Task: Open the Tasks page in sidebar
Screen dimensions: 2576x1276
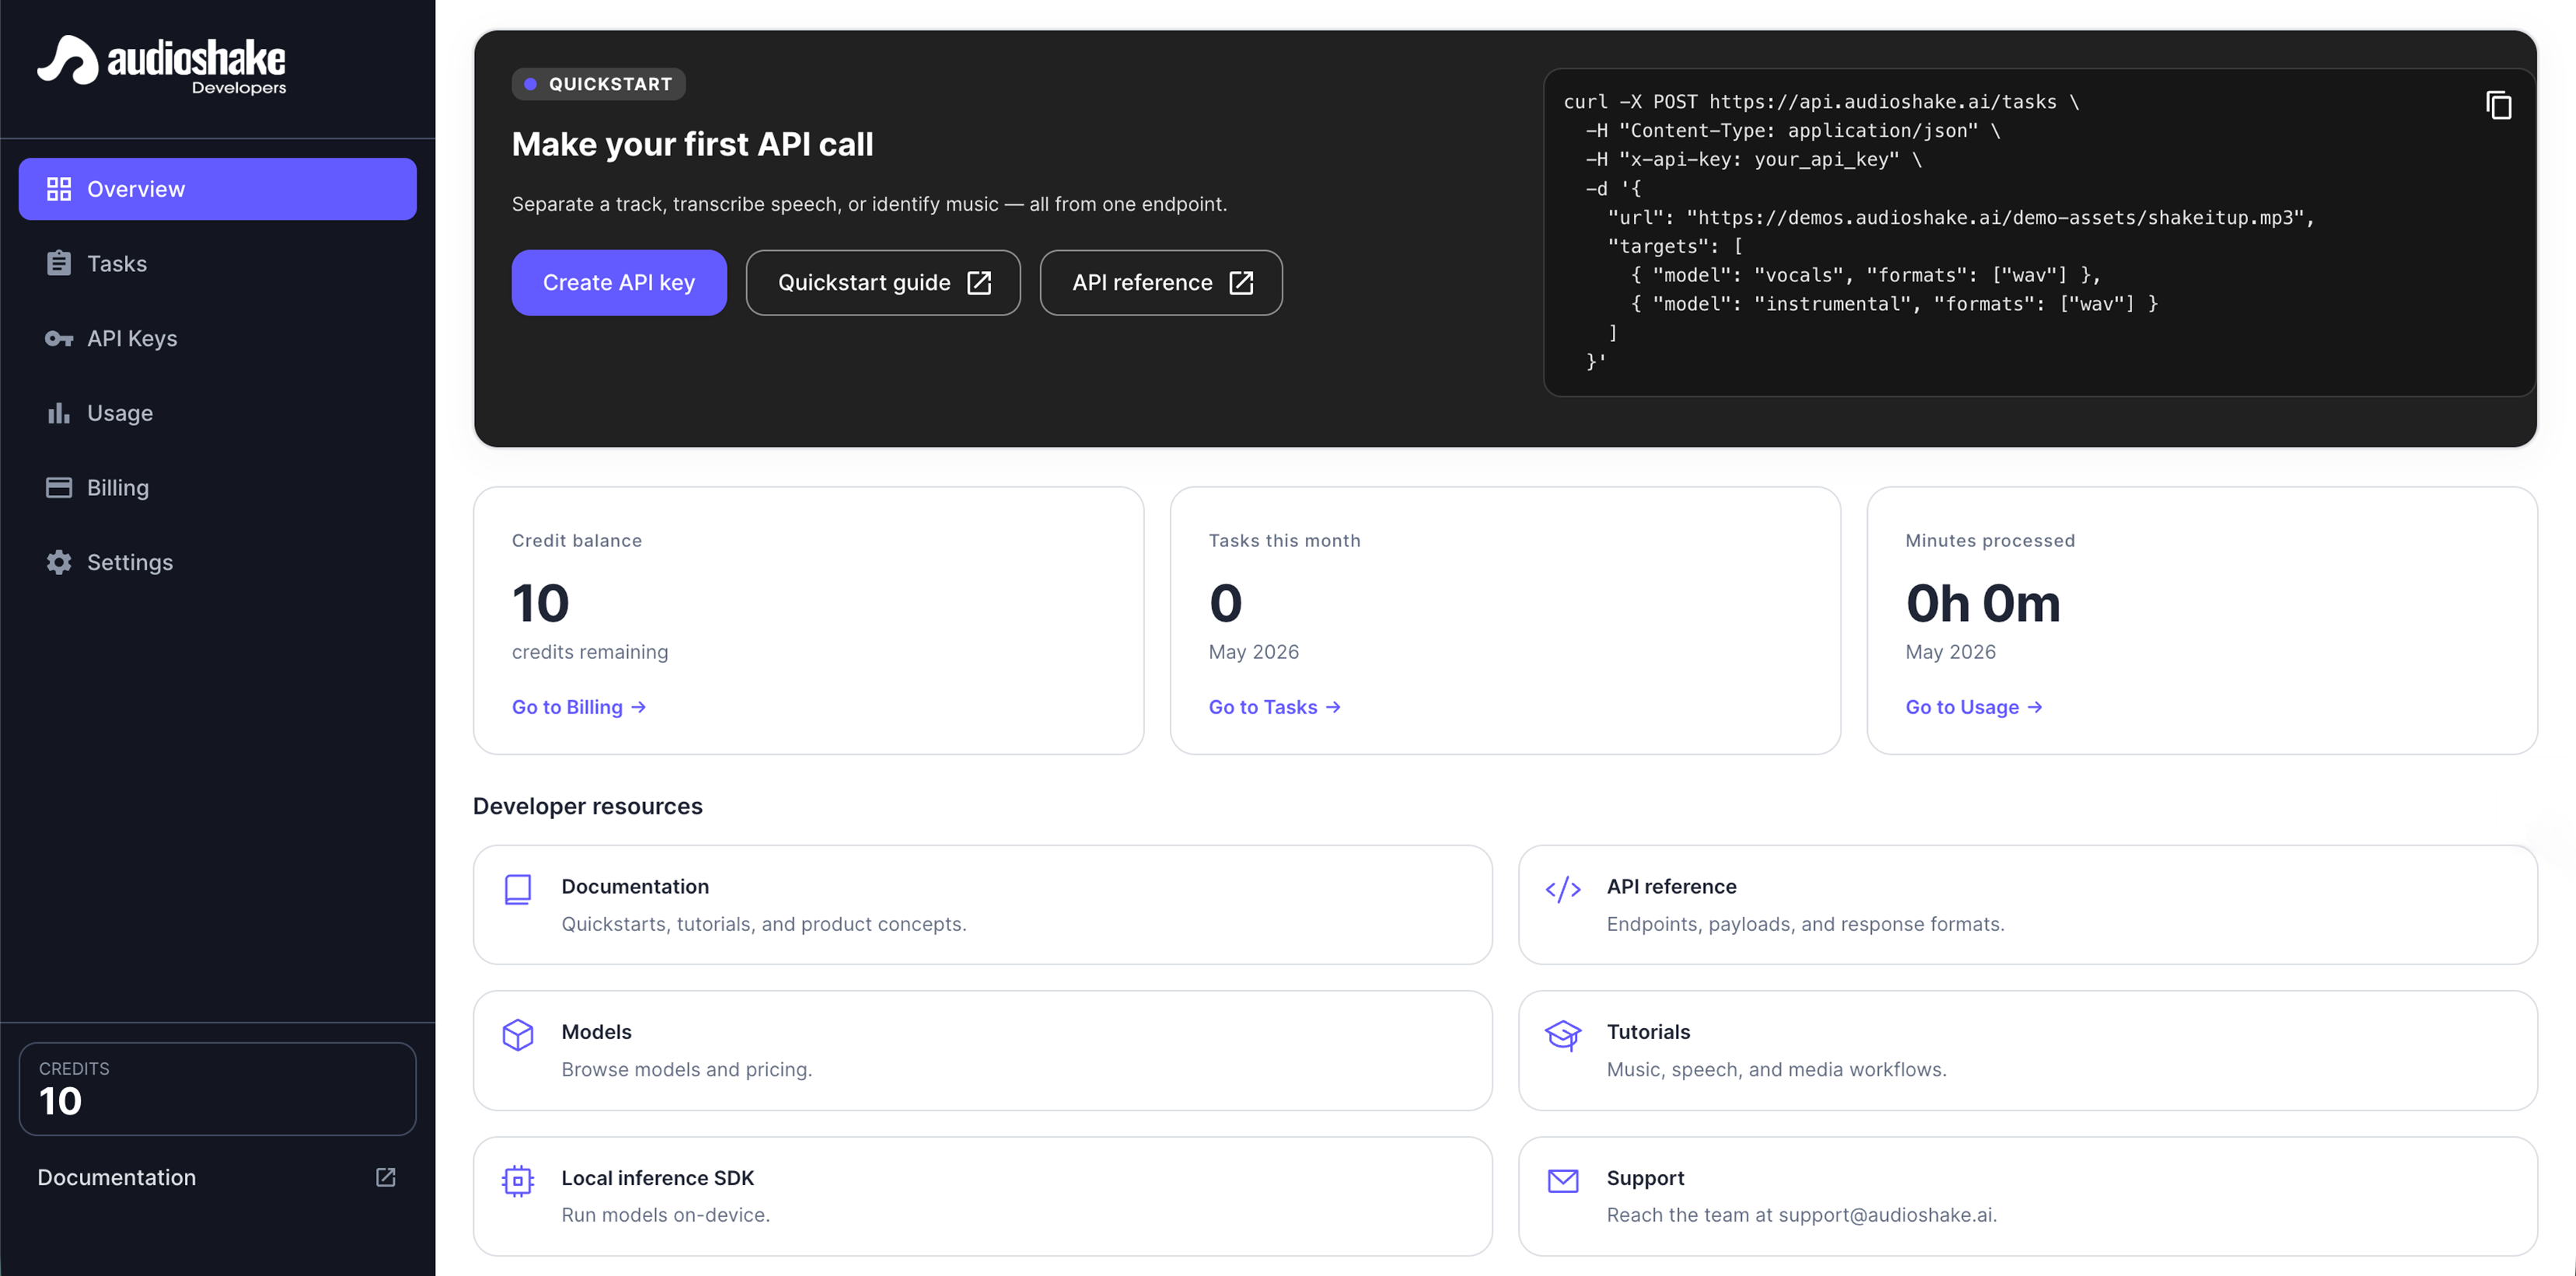Action: click(218, 263)
